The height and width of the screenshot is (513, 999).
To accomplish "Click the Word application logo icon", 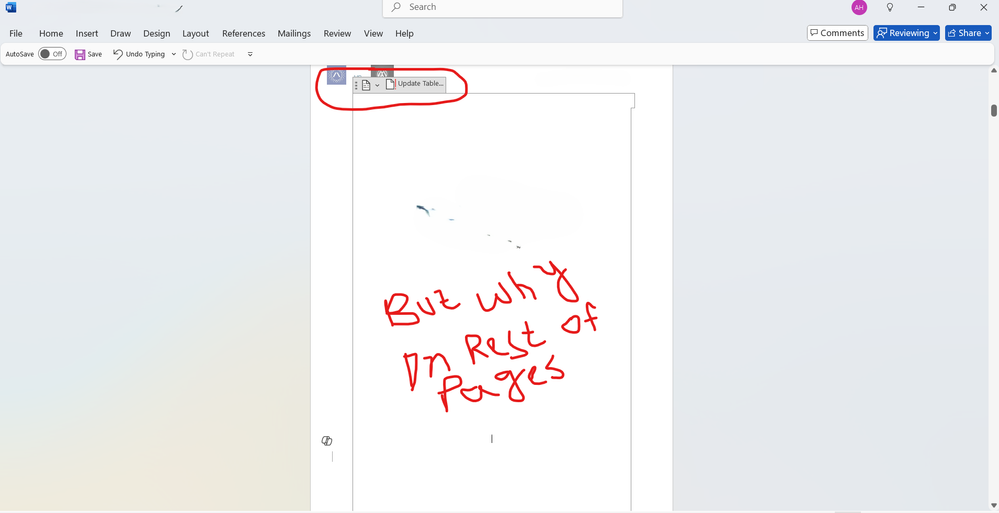I will pos(11,8).
